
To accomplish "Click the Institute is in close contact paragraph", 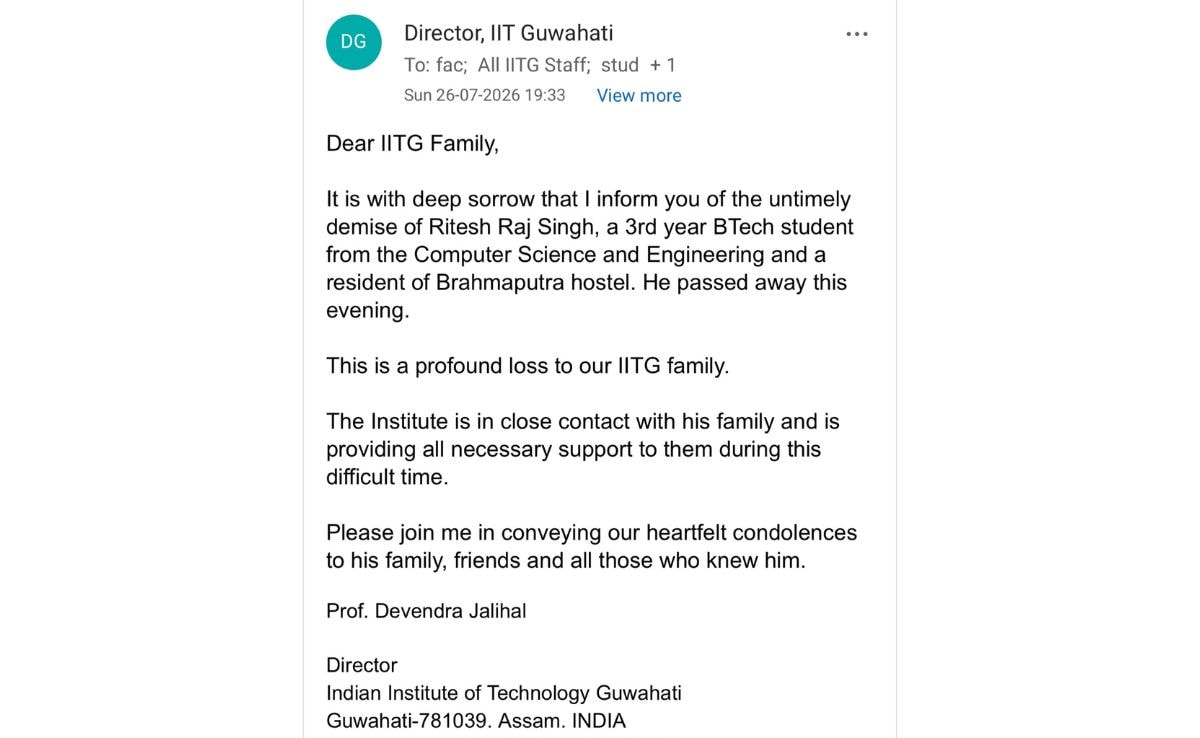I will 583,449.
